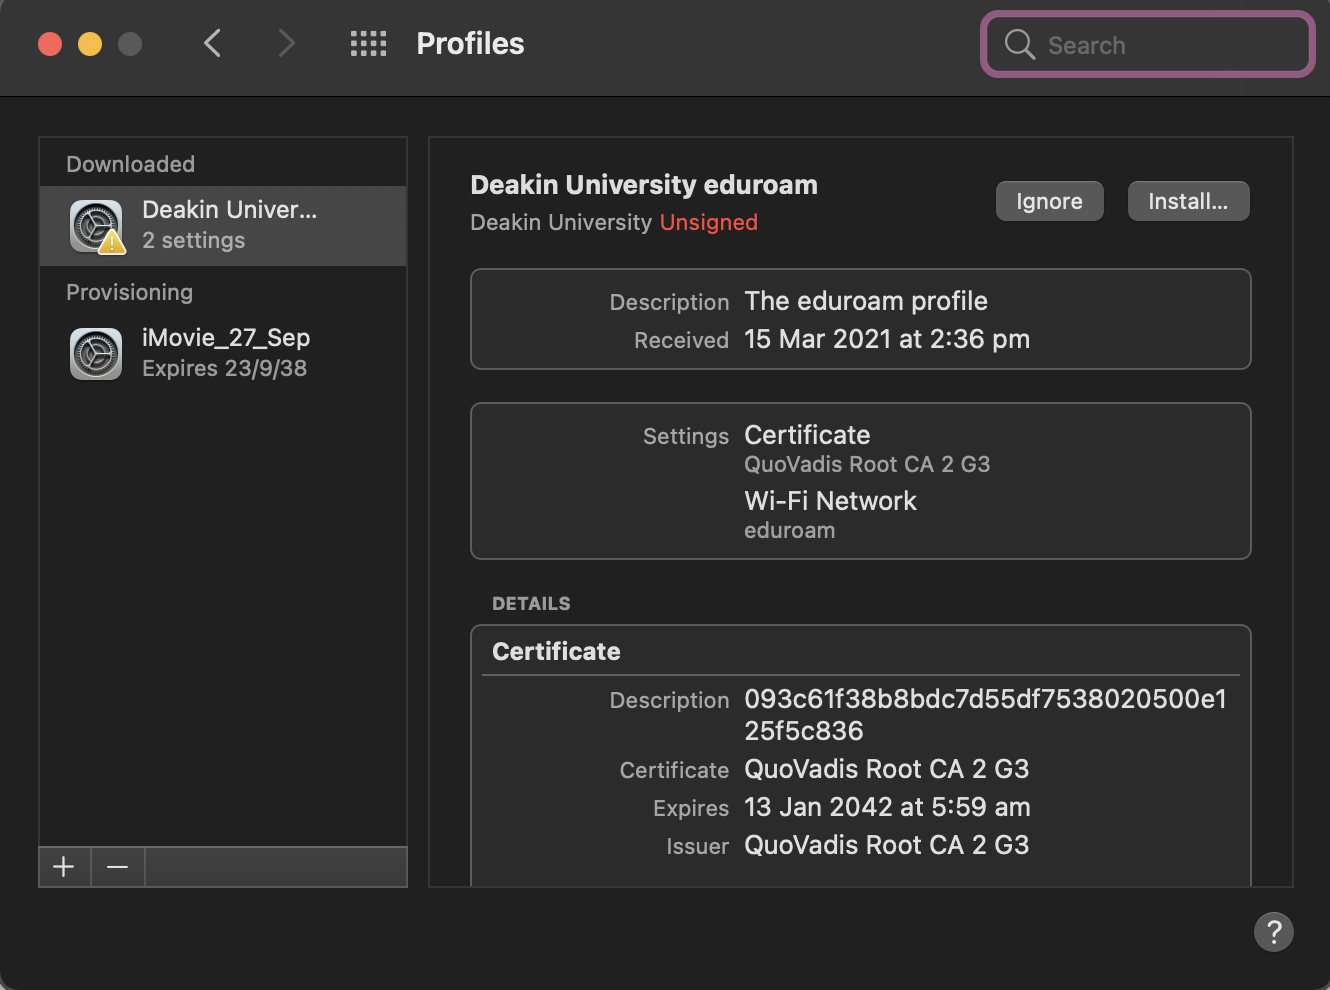Click the Certificate heading in Details
Viewport: 1330px width, 990px height.
(x=556, y=651)
